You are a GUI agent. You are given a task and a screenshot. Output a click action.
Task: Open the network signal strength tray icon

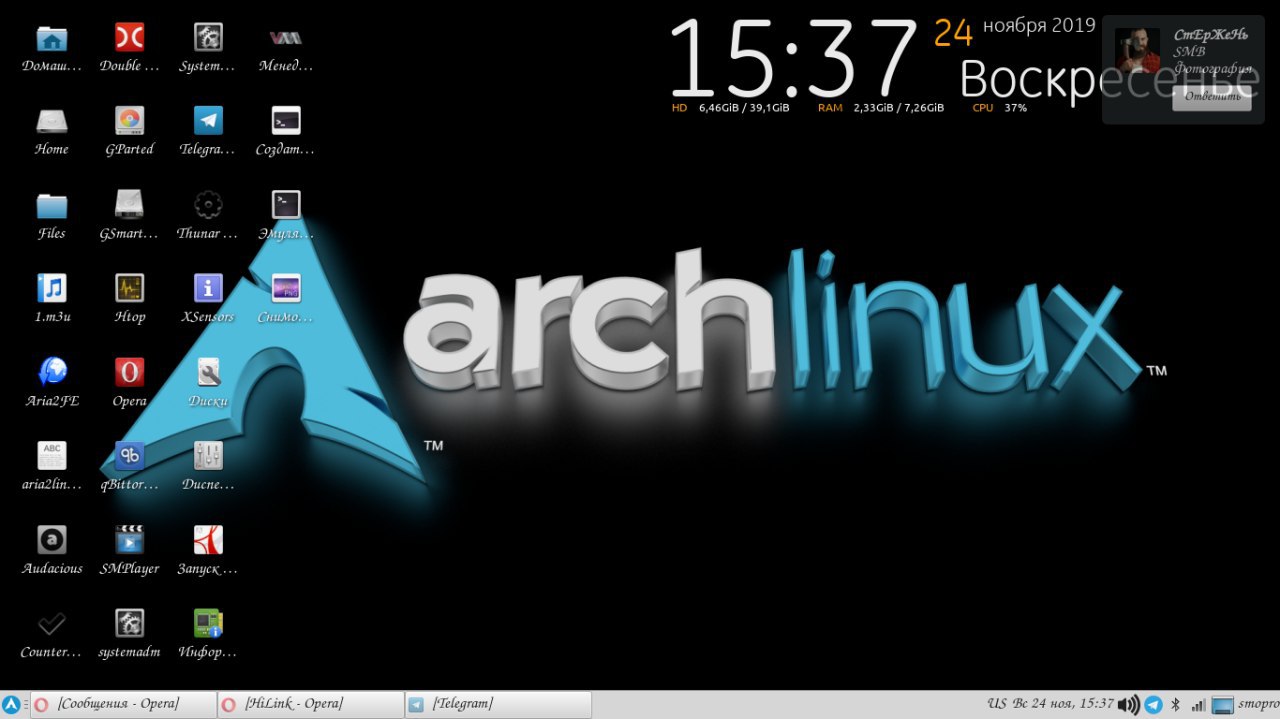pos(1198,705)
